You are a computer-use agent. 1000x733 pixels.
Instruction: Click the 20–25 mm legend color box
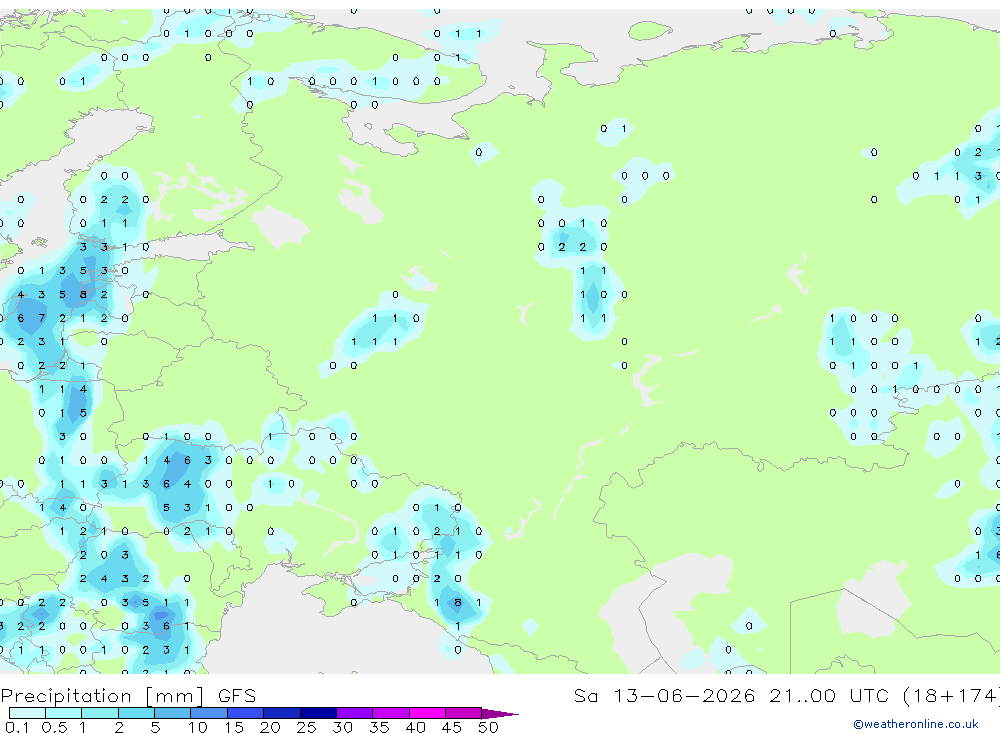tap(282, 713)
